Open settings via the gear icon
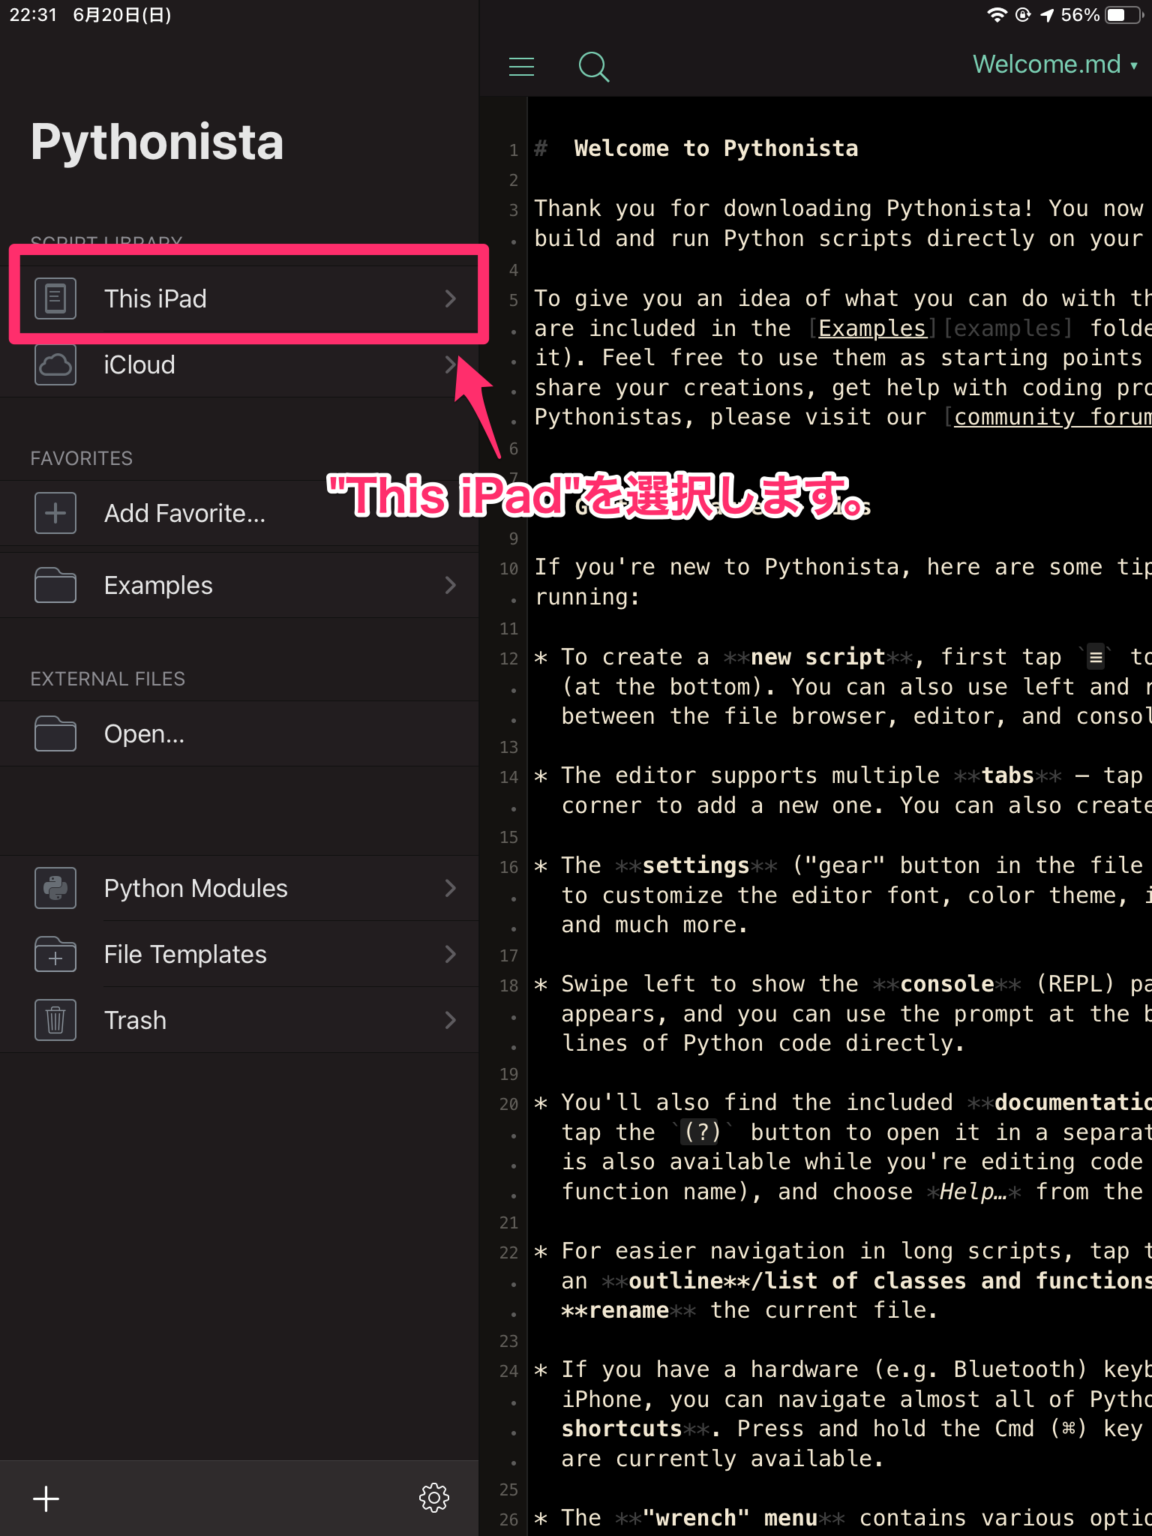The image size is (1152, 1536). pos(434,1497)
